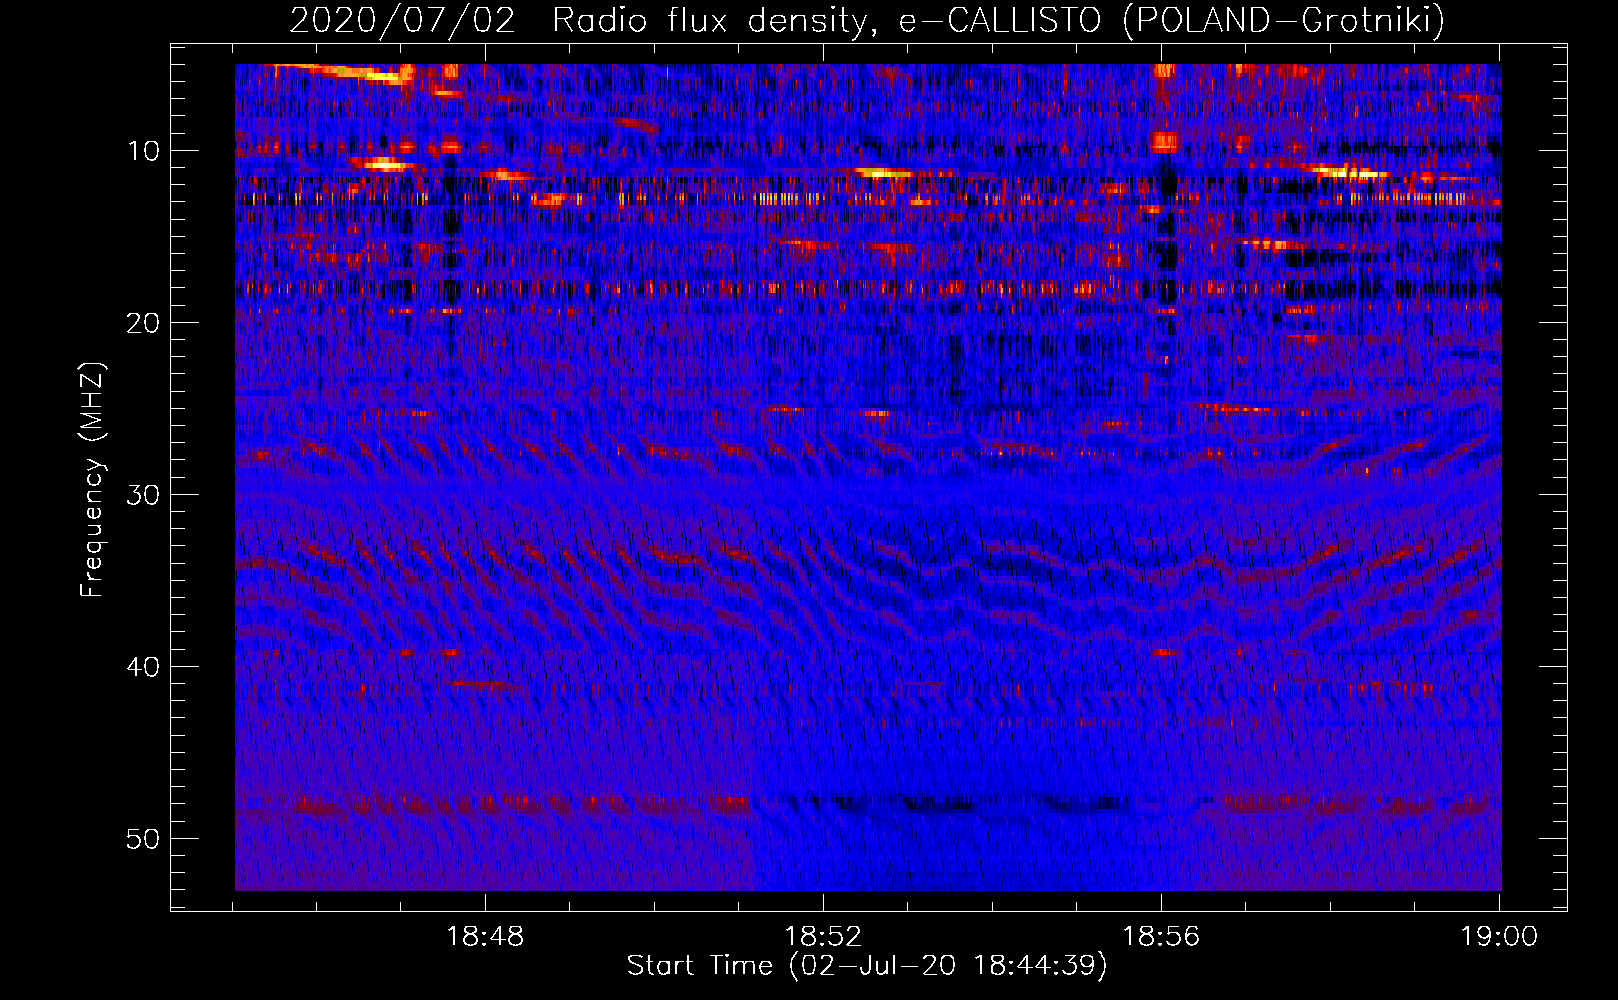Click the 20 MHz frequency tick label
The width and height of the screenshot is (1618, 1000).
coord(144,323)
